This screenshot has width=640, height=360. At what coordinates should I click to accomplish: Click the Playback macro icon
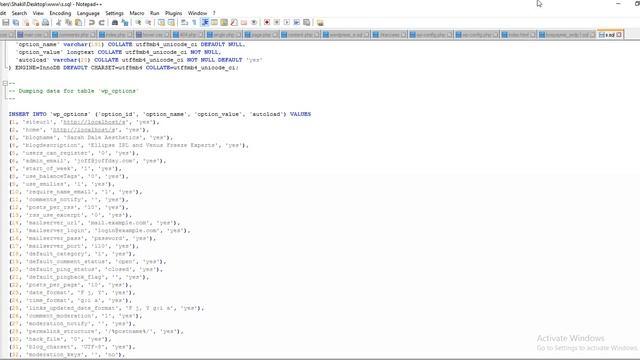coord(287,22)
